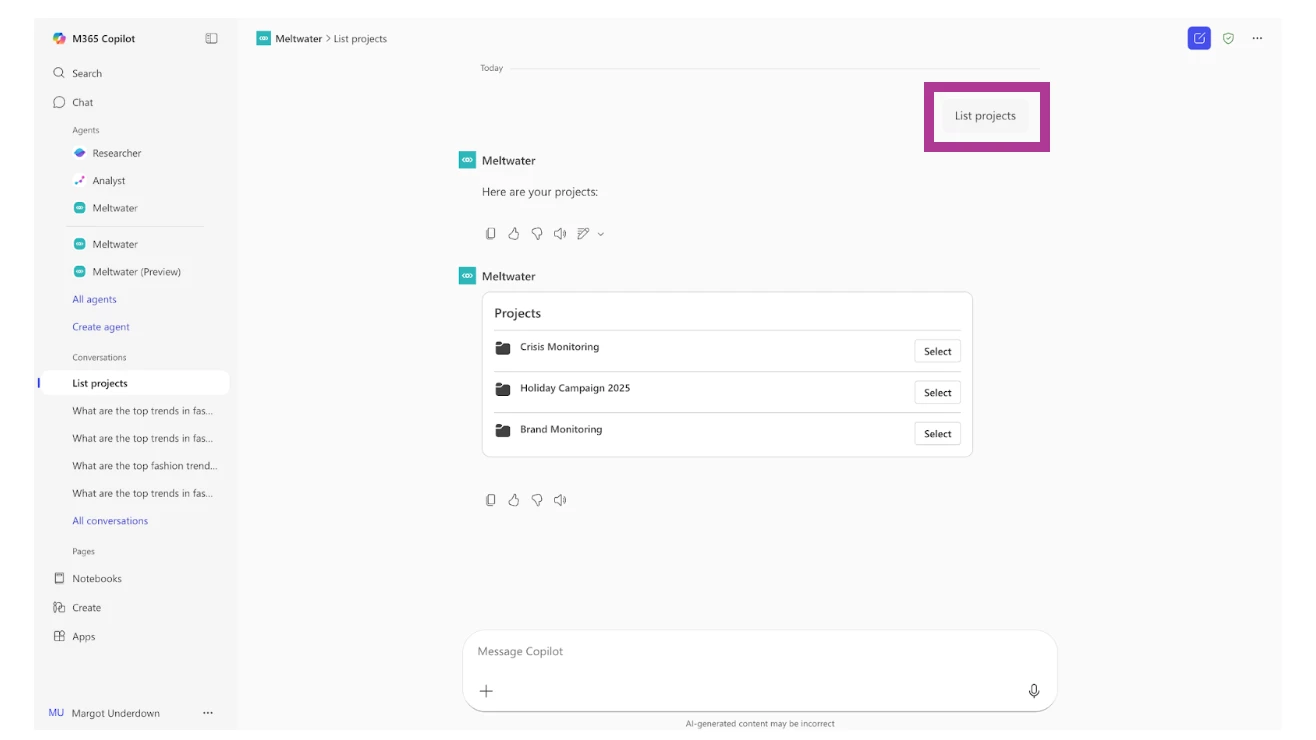Thumbs up the Projects card response
This screenshot has width=1316, height=740.
coord(513,500)
